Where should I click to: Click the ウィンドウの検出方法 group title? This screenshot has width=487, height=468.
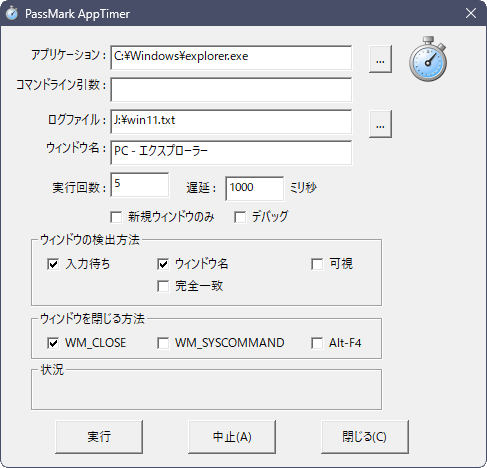pos(90,240)
